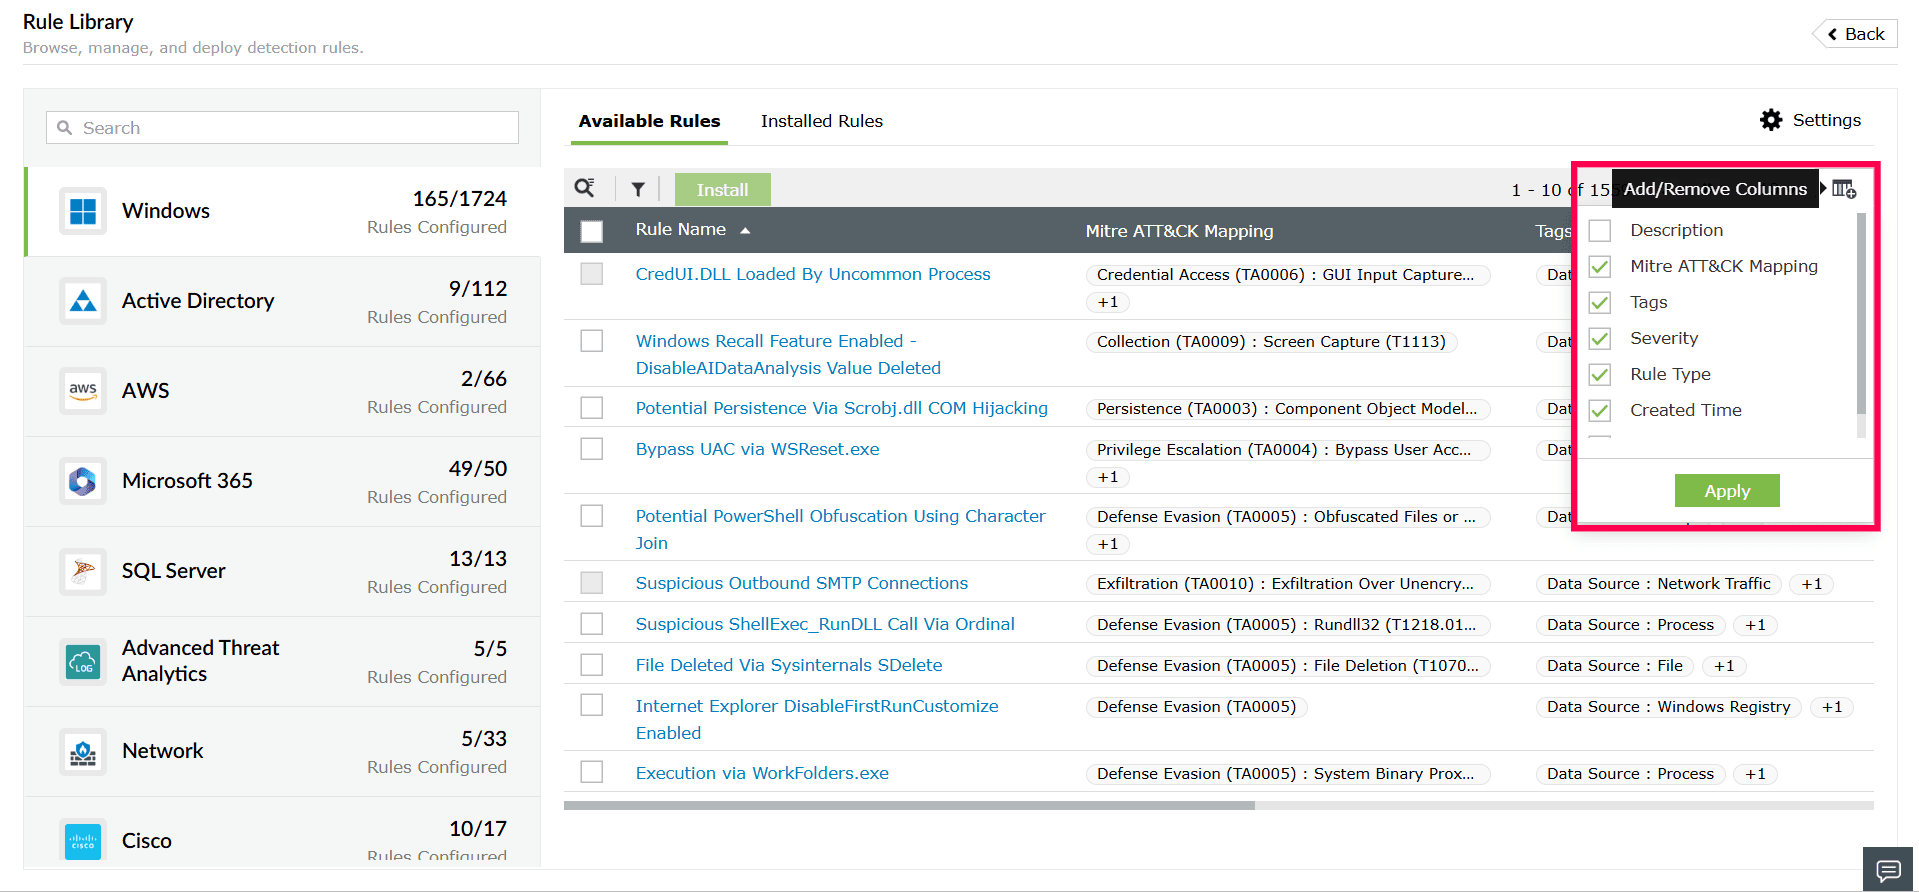Viewport: 1919px width, 892px height.
Task: Toggle the Severity column checkbox
Action: (1600, 338)
